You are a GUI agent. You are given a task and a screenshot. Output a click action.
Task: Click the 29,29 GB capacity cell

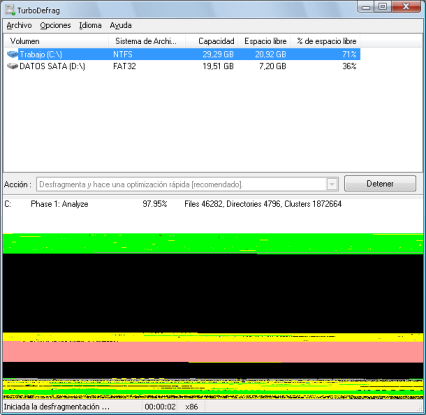[218, 54]
